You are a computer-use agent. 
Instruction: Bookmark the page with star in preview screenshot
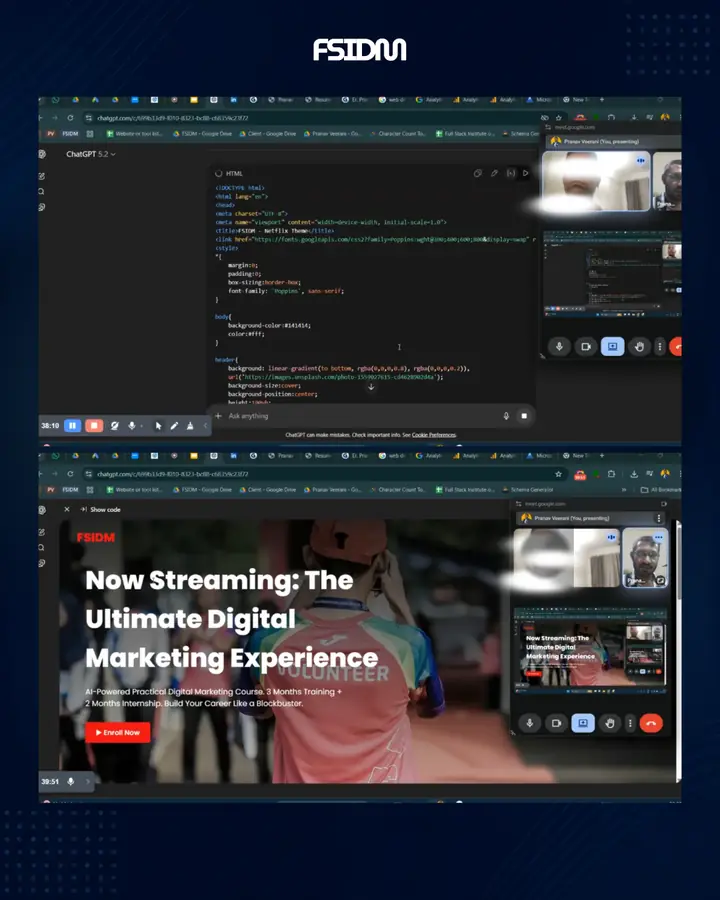pos(558,474)
